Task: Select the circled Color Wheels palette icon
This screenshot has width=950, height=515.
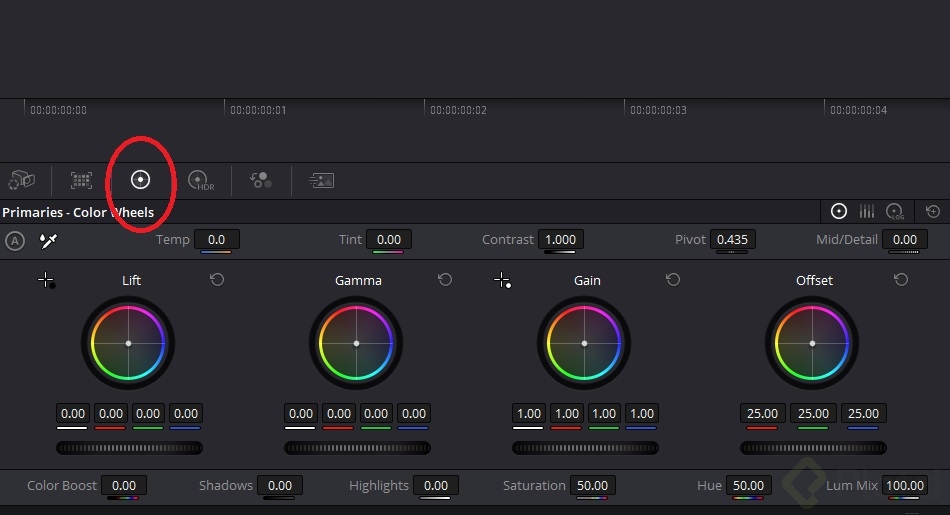Action: point(141,180)
